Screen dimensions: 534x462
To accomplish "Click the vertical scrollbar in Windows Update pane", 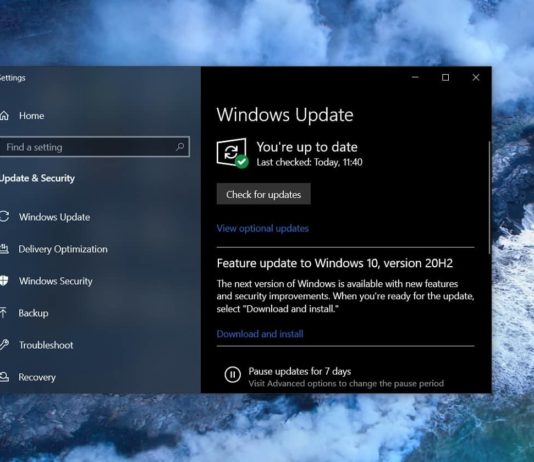I will point(489,197).
